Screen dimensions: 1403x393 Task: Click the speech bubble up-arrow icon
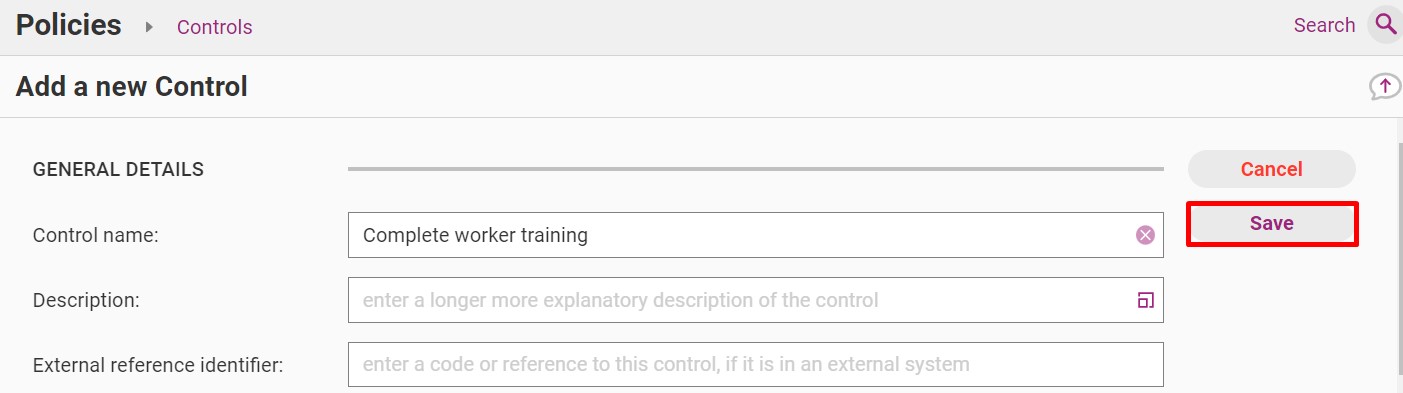pyautogui.click(x=1385, y=87)
